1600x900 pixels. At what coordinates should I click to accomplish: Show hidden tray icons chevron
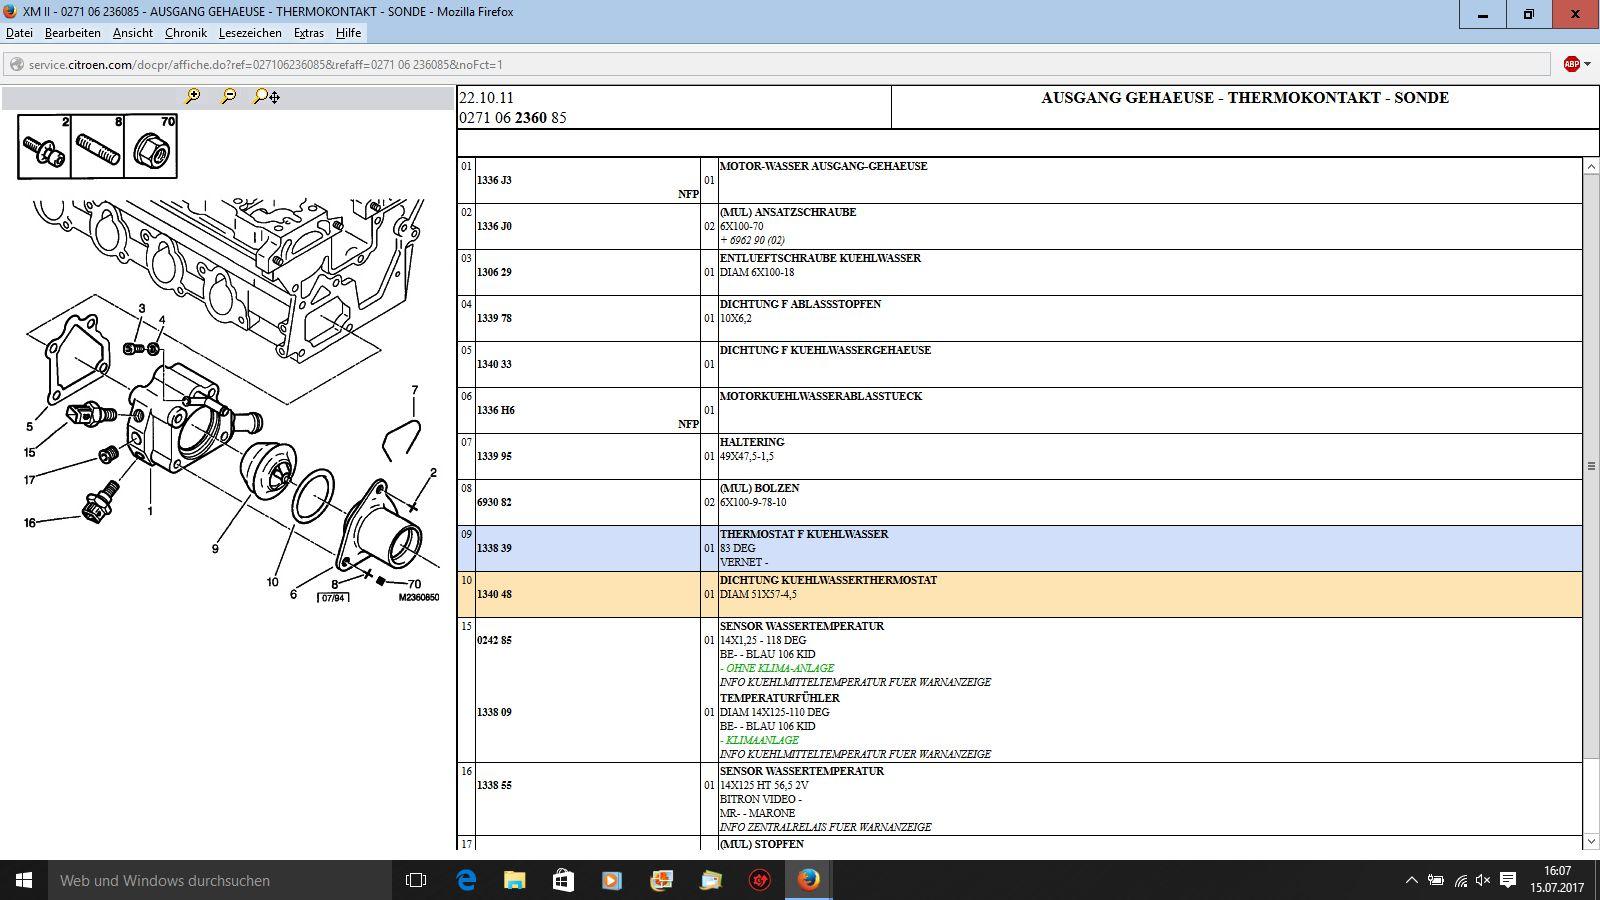pos(1411,881)
